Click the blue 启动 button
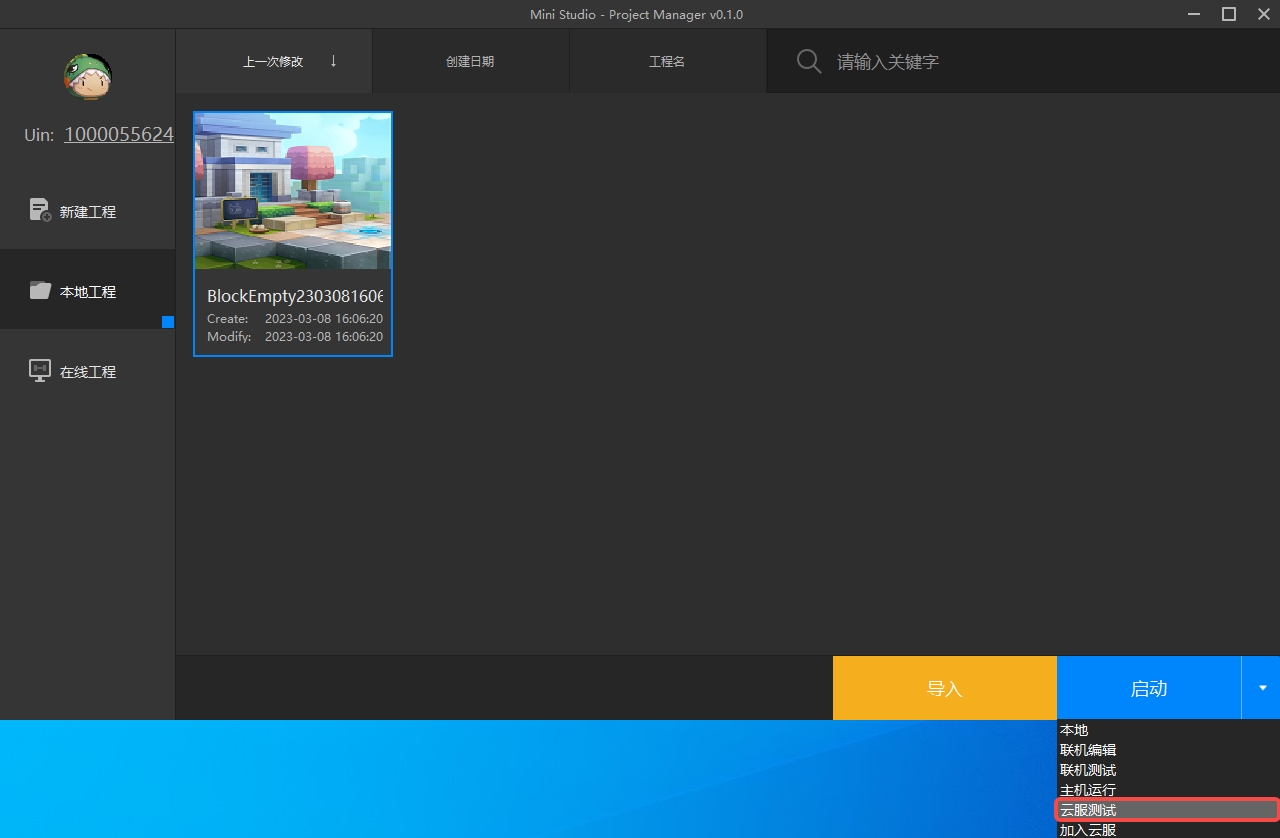 (1149, 688)
